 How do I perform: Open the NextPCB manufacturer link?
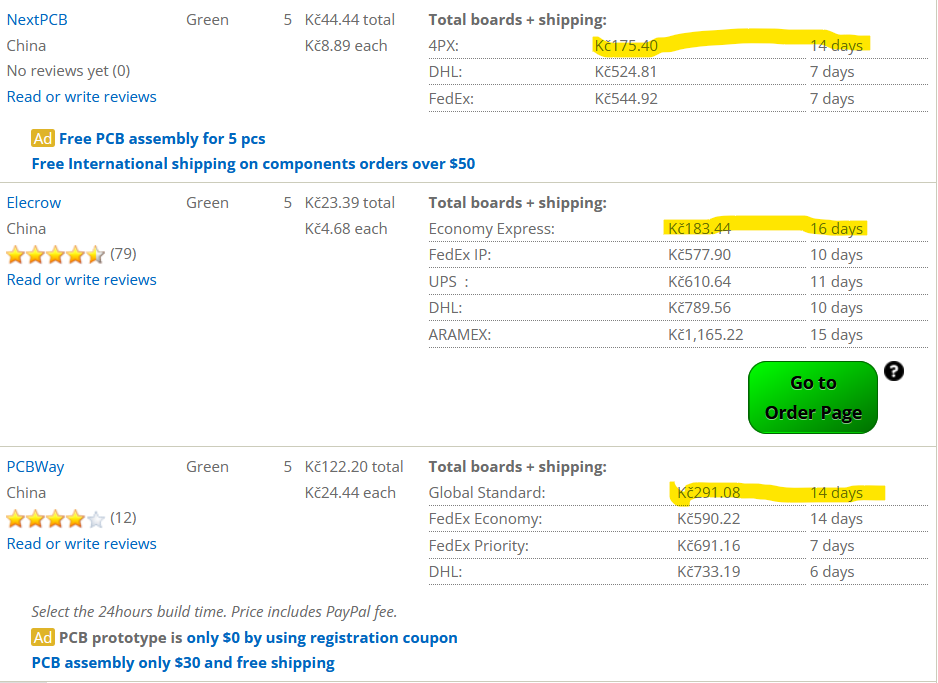(37, 19)
